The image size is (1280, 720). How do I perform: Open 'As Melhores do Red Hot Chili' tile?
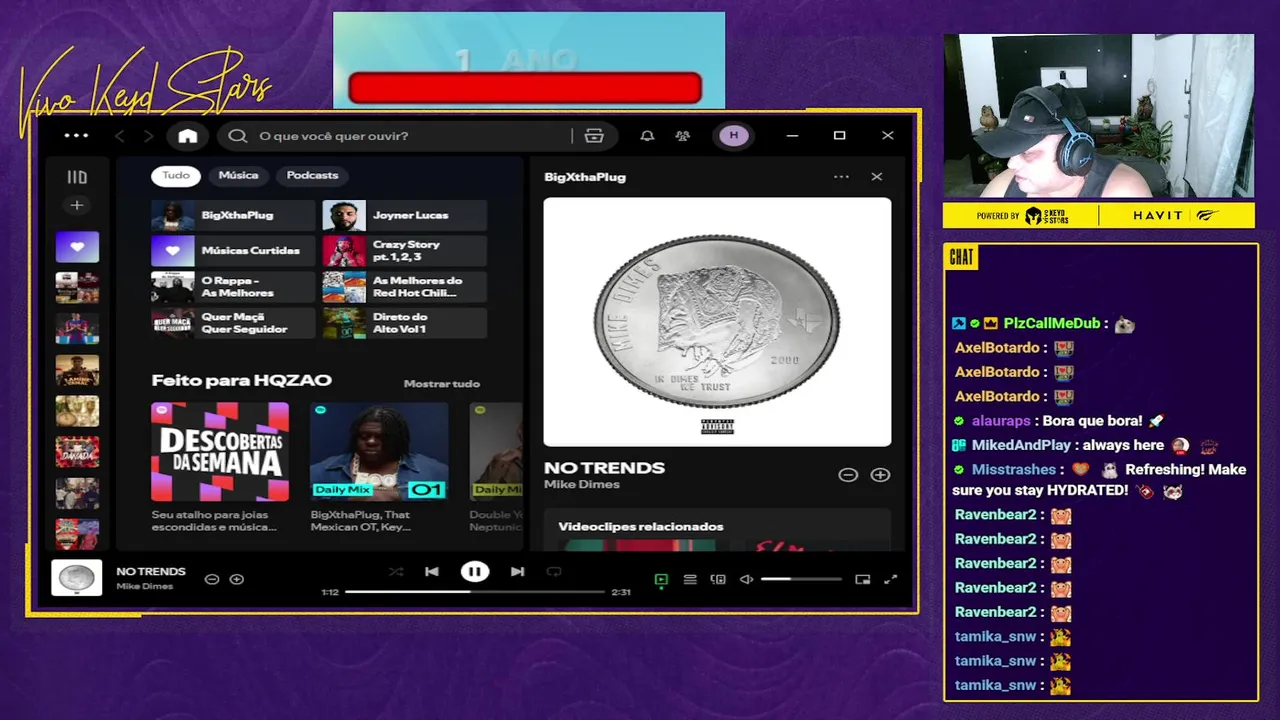[404, 287]
